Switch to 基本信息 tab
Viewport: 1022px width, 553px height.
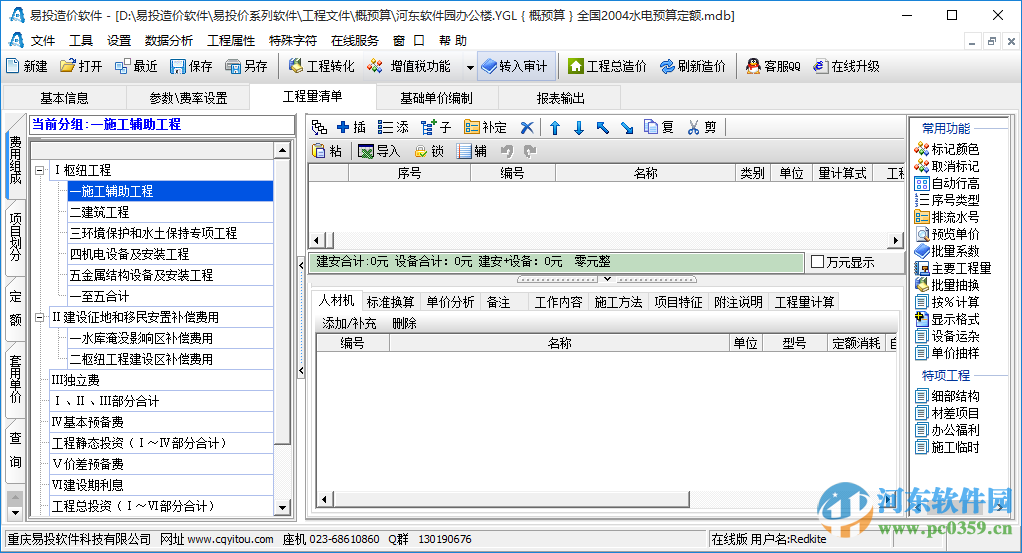click(64, 98)
